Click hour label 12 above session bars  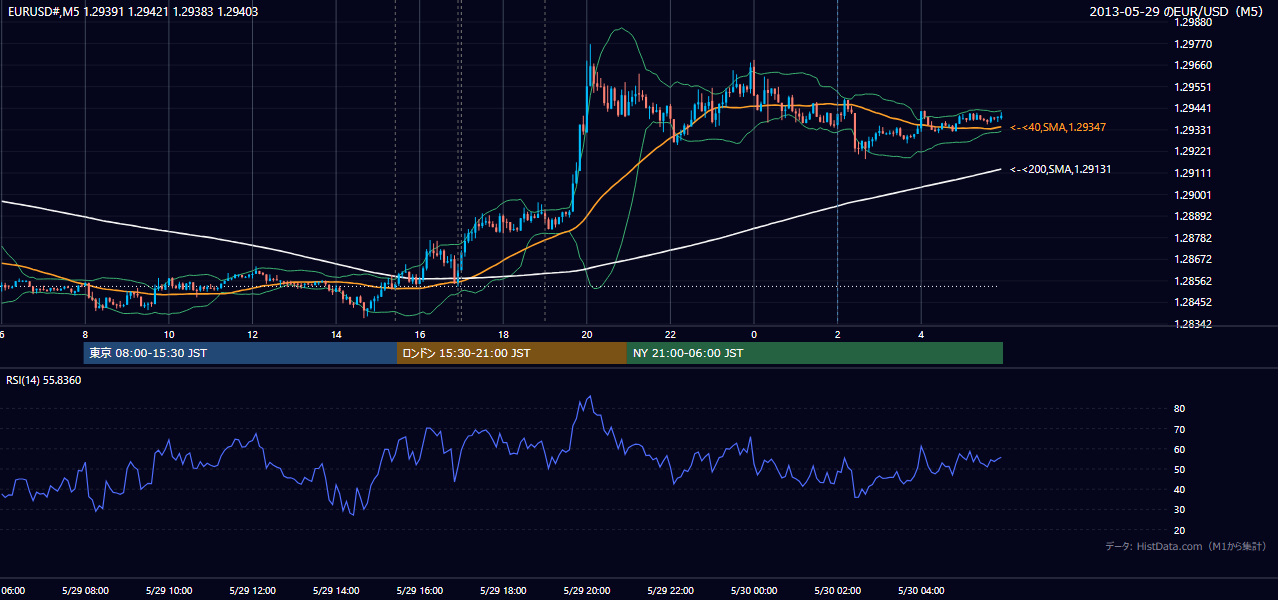253,334
